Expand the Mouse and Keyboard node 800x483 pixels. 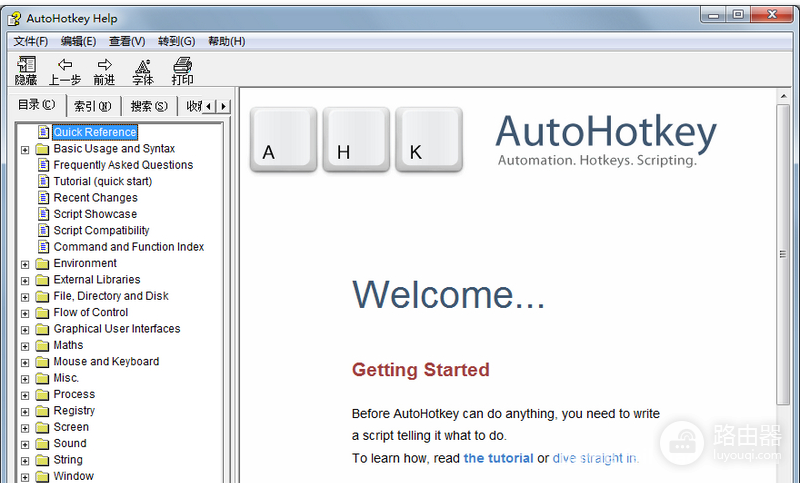tap(24, 363)
